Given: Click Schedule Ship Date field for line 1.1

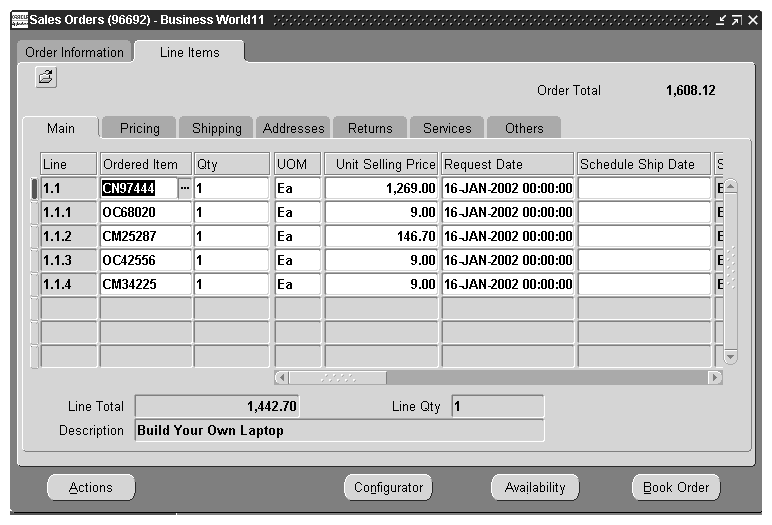Looking at the screenshot, I should pos(644,188).
